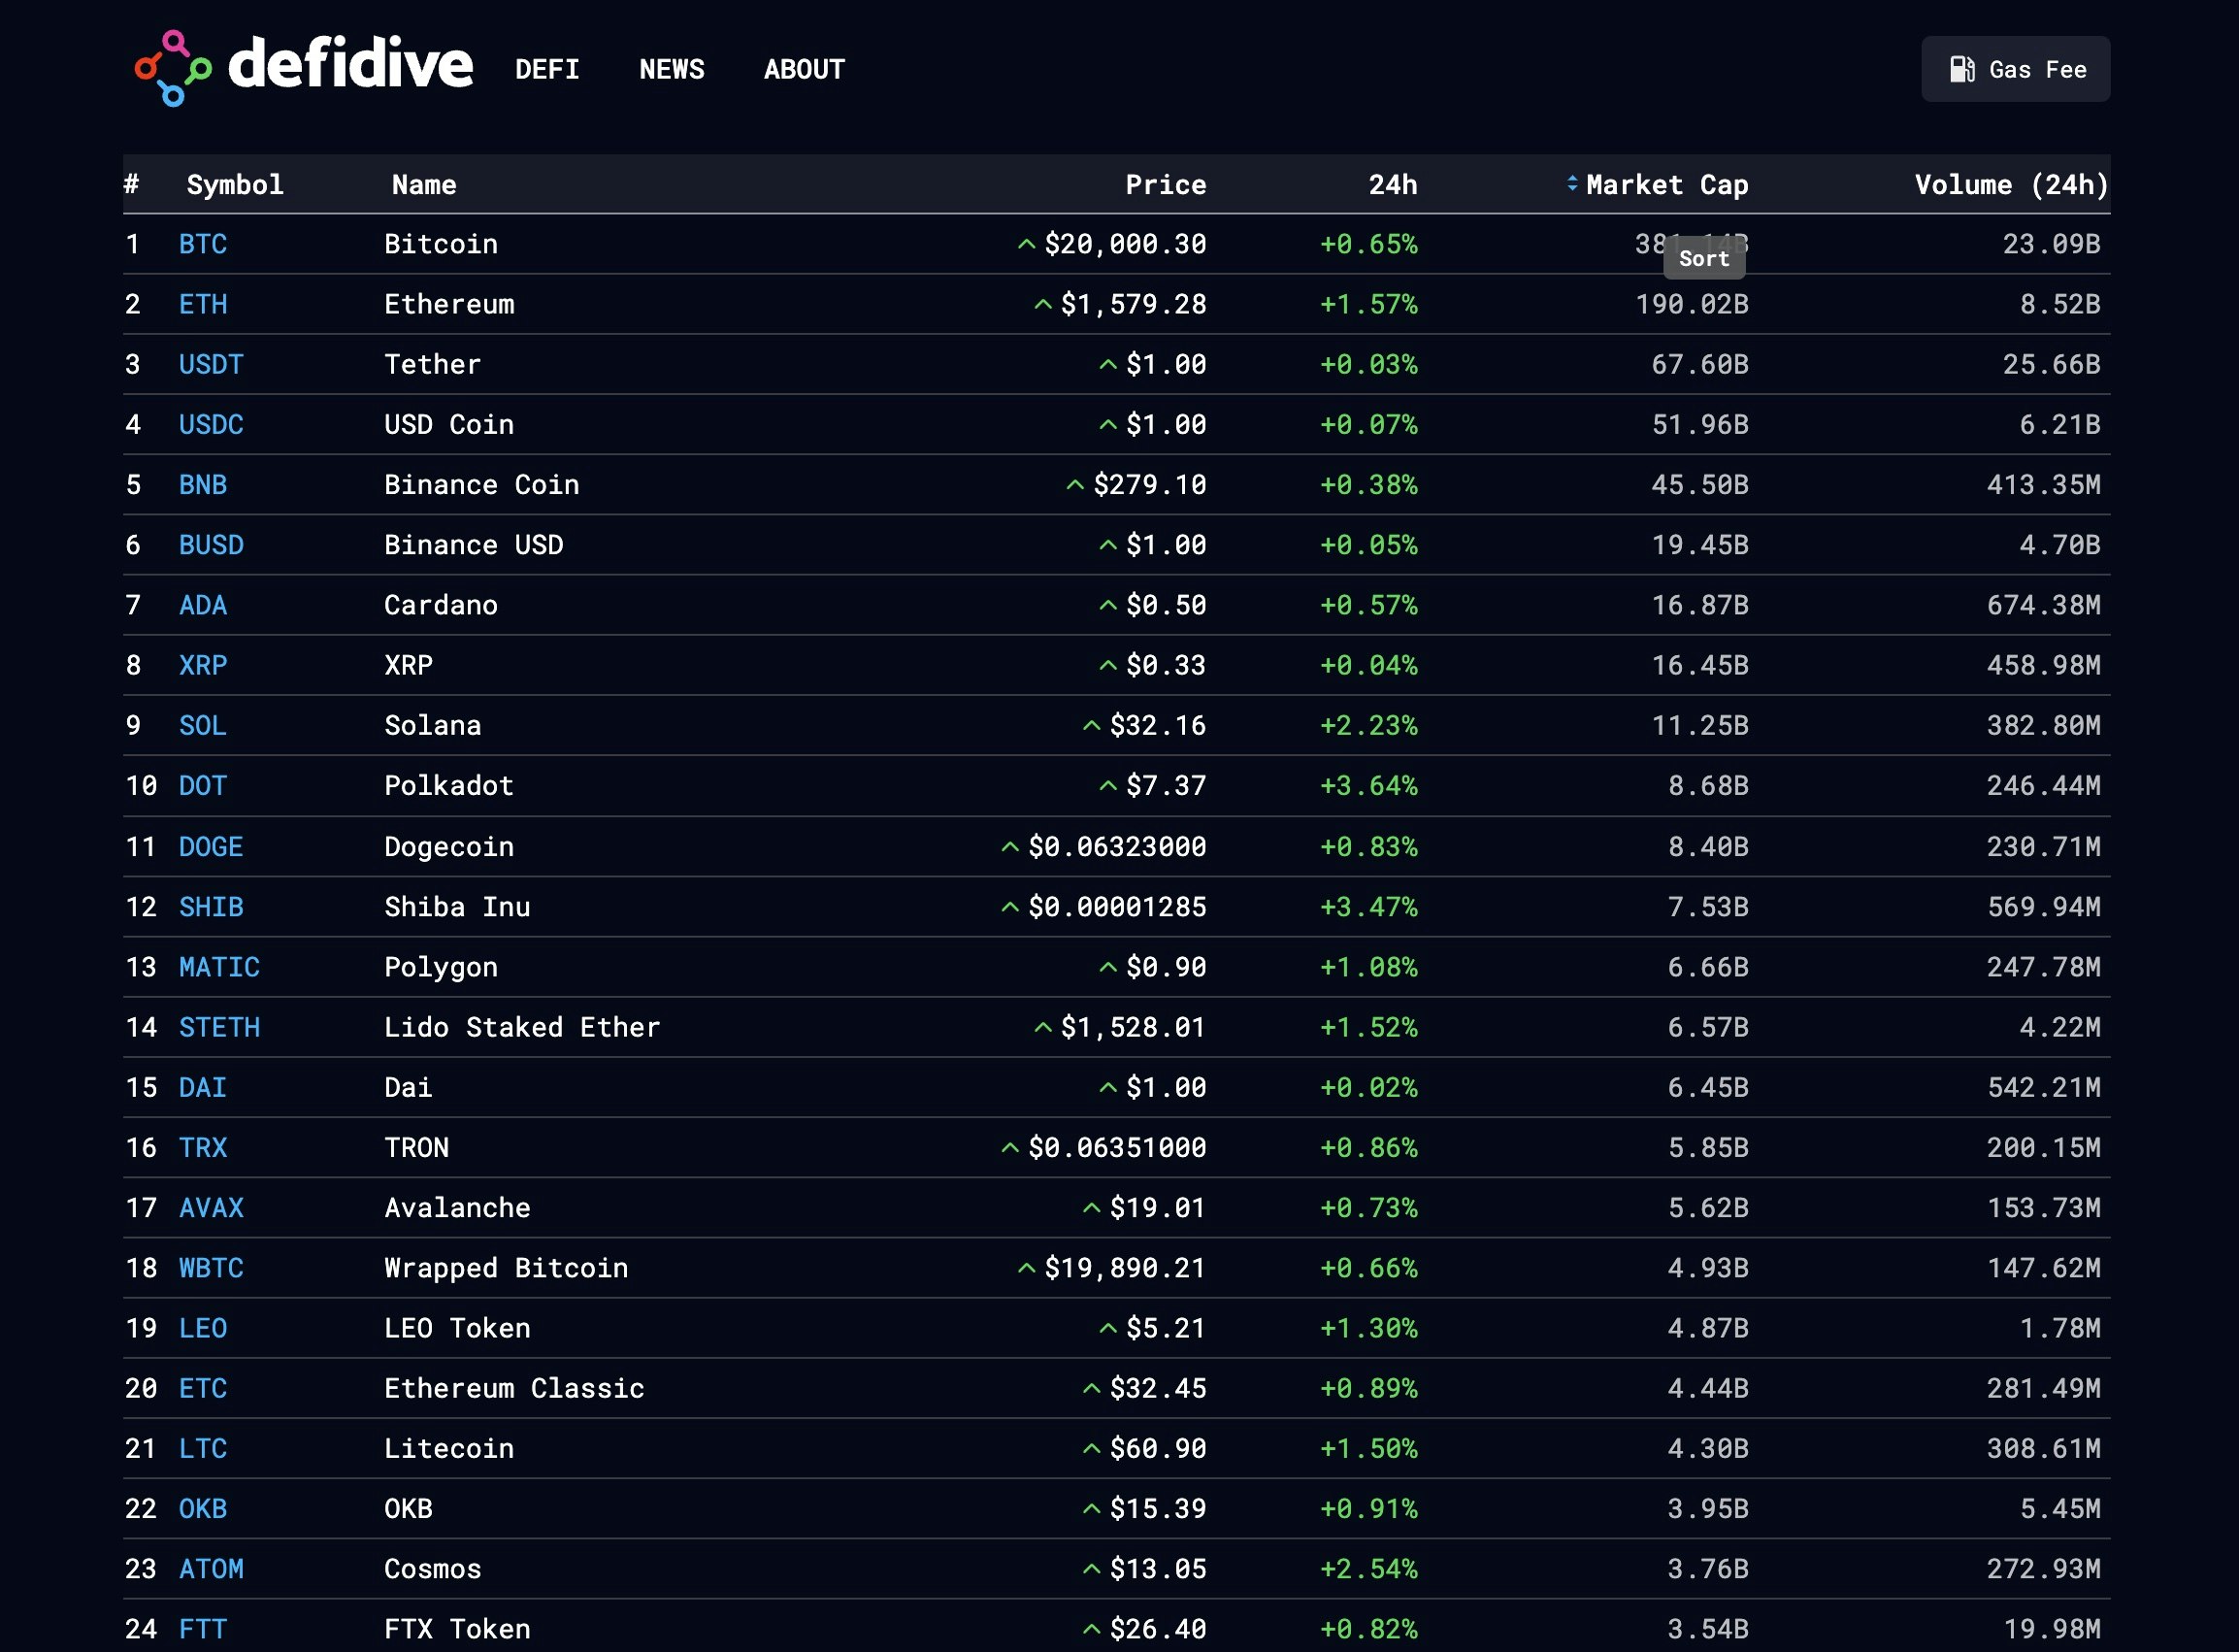Click the up-caret icon beside Lido Staked Ether price
The height and width of the screenshot is (1652, 2239).
pyautogui.click(x=1043, y=1027)
